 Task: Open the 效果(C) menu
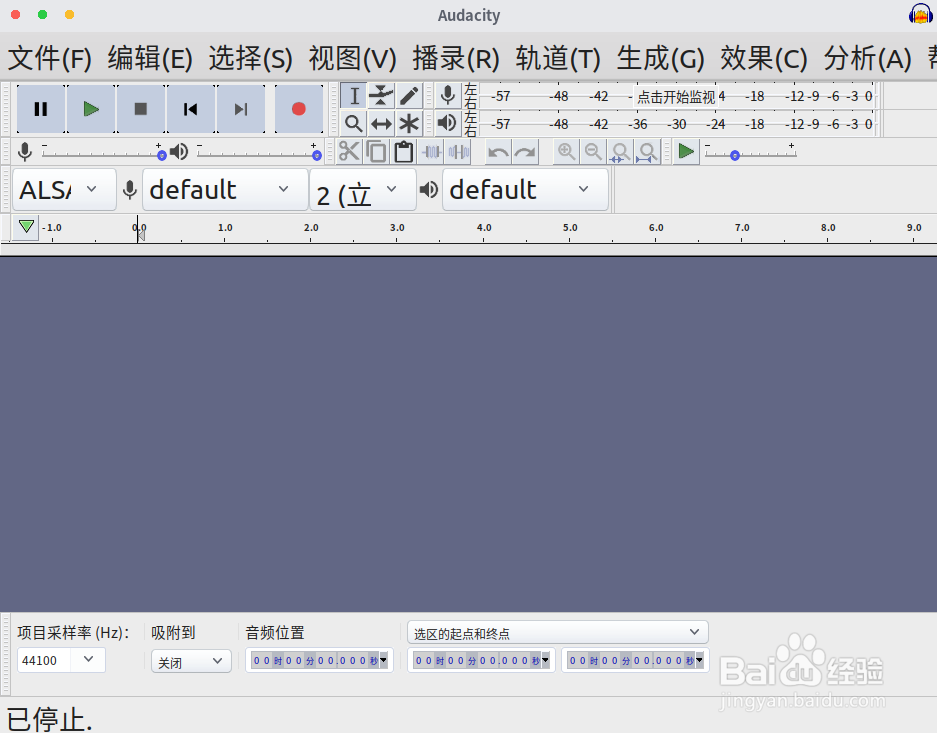click(764, 59)
